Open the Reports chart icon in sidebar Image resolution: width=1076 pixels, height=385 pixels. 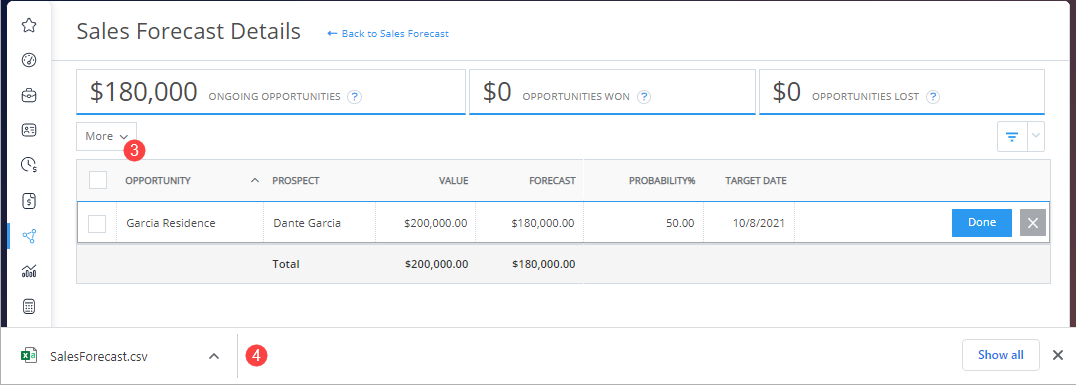(29, 271)
